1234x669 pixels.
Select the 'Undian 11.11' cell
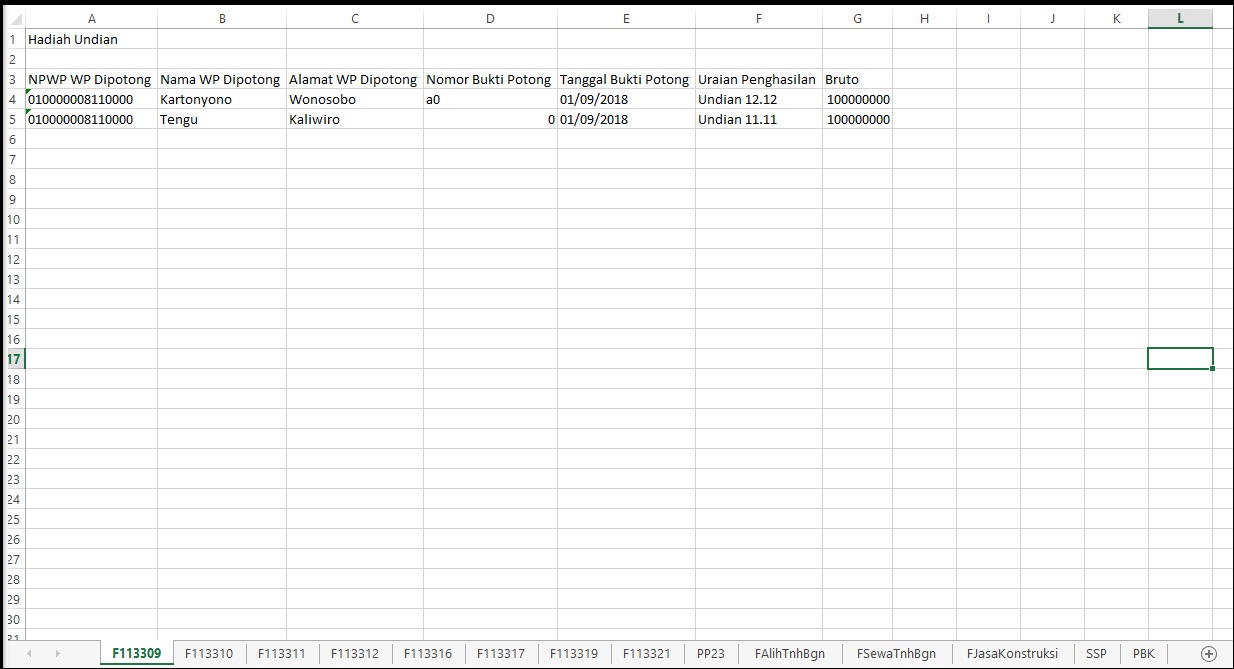tap(759, 119)
